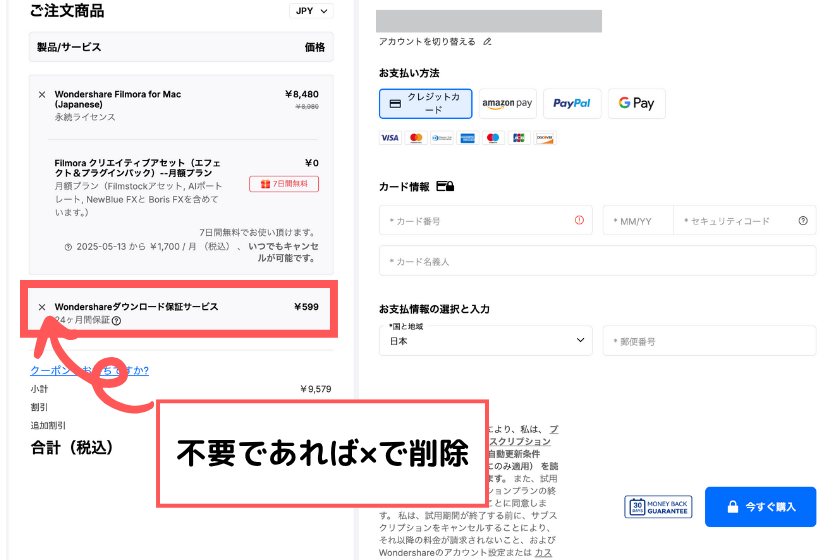The height and width of the screenshot is (560, 840).
Task: Click the 7日間無料 gift badge
Action: point(284,184)
